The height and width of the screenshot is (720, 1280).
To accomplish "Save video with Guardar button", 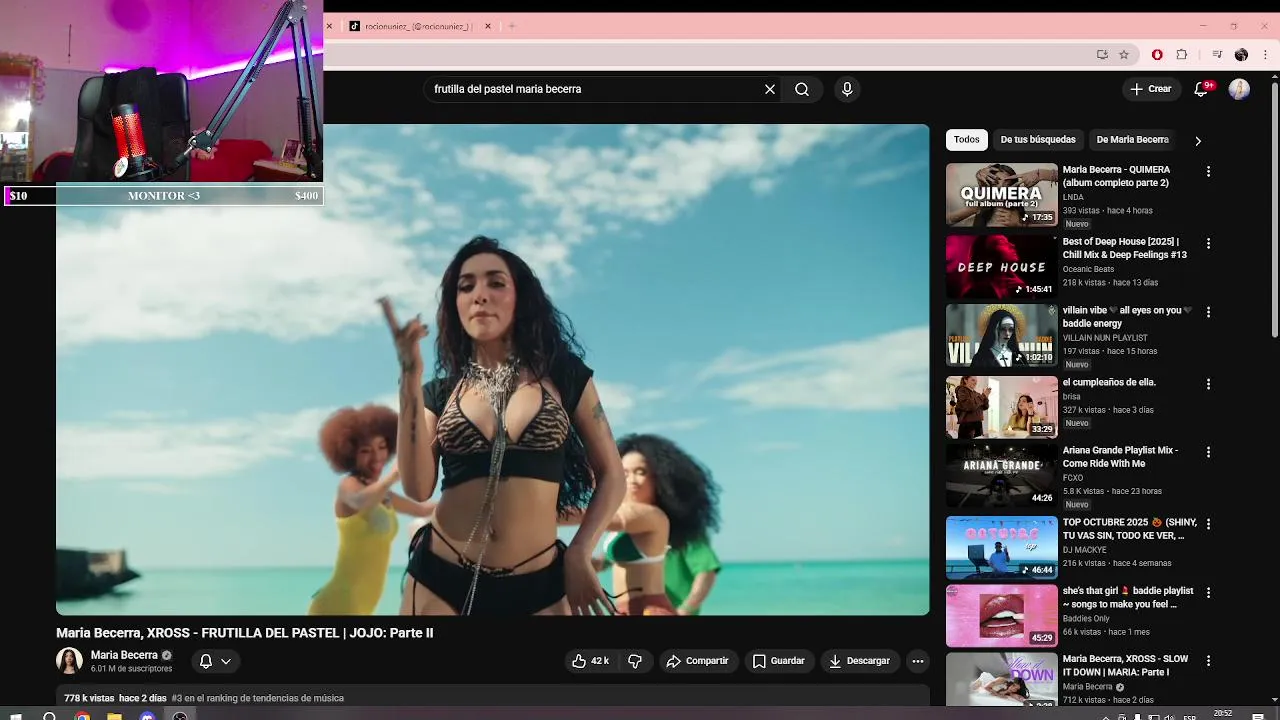I will (778, 661).
